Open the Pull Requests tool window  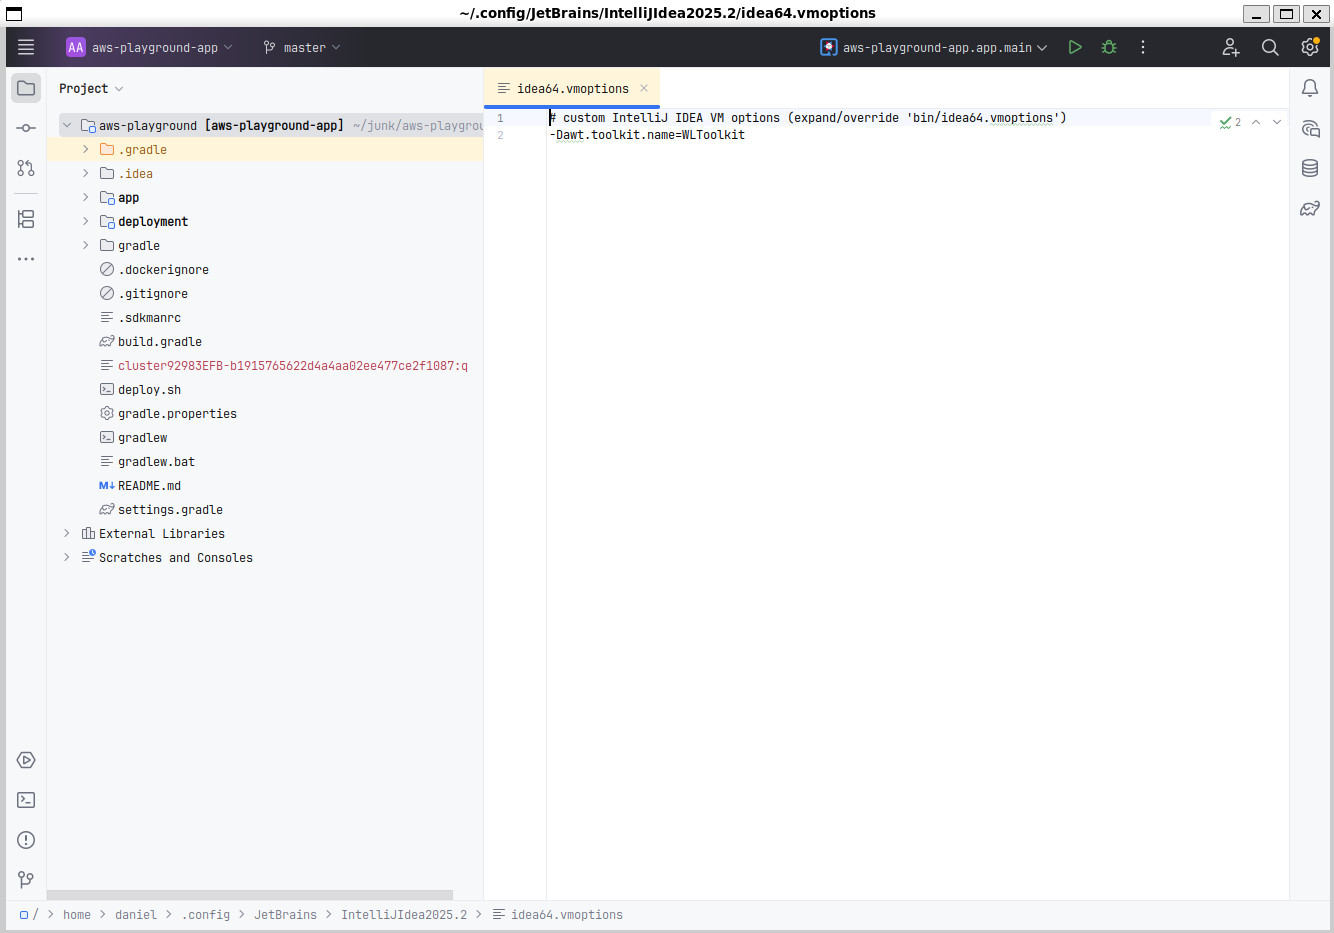pos(26,168)
